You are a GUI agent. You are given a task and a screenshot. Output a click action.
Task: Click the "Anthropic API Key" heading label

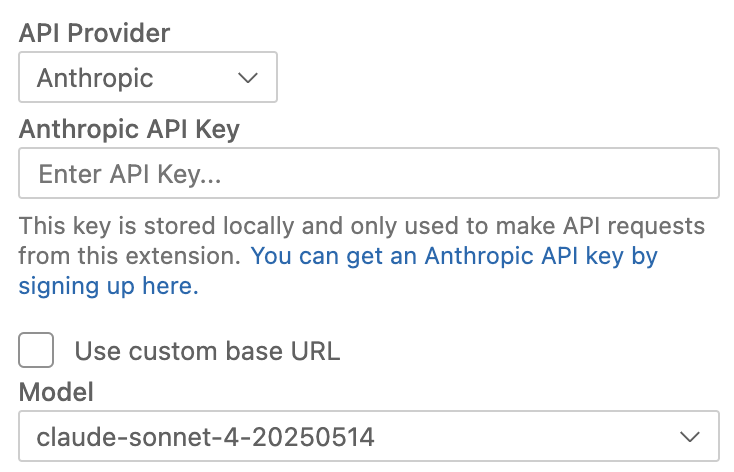point(129,129)
